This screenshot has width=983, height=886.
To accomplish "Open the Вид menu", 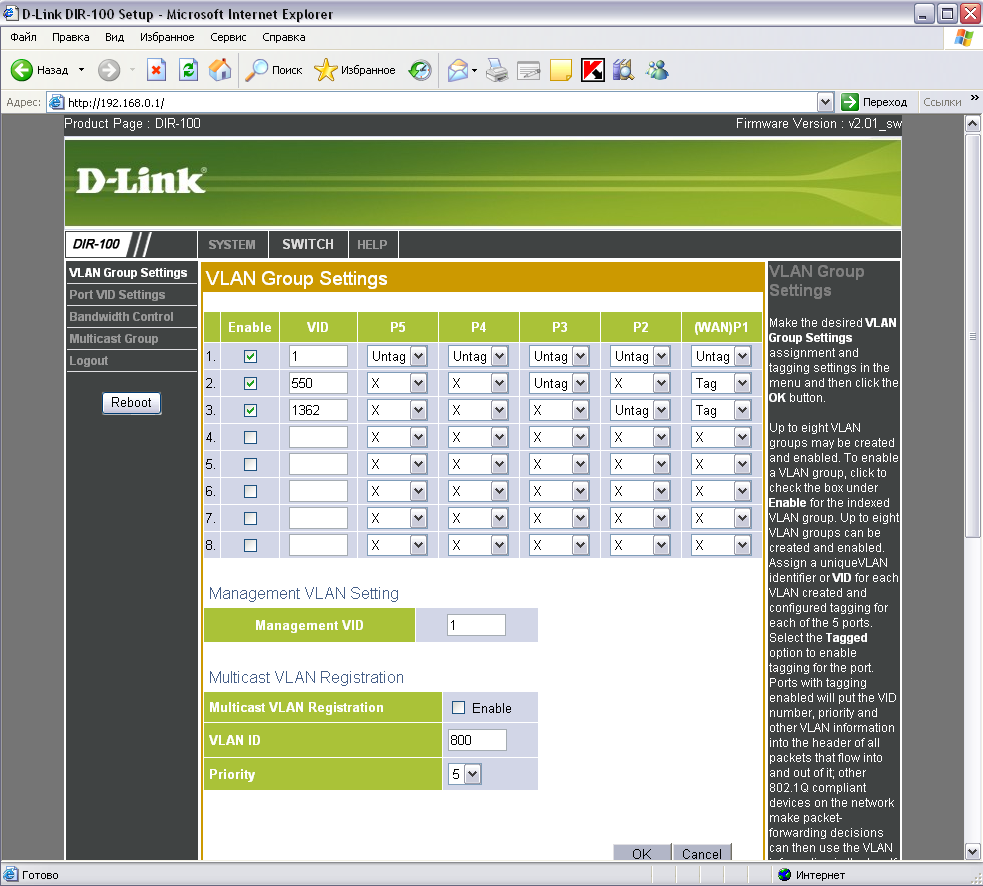I will click(114, 37).
